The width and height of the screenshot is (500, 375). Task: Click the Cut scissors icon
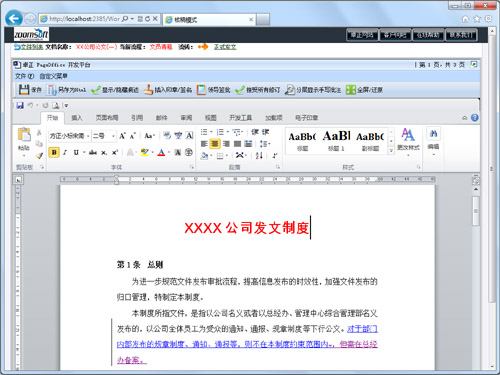39,132
